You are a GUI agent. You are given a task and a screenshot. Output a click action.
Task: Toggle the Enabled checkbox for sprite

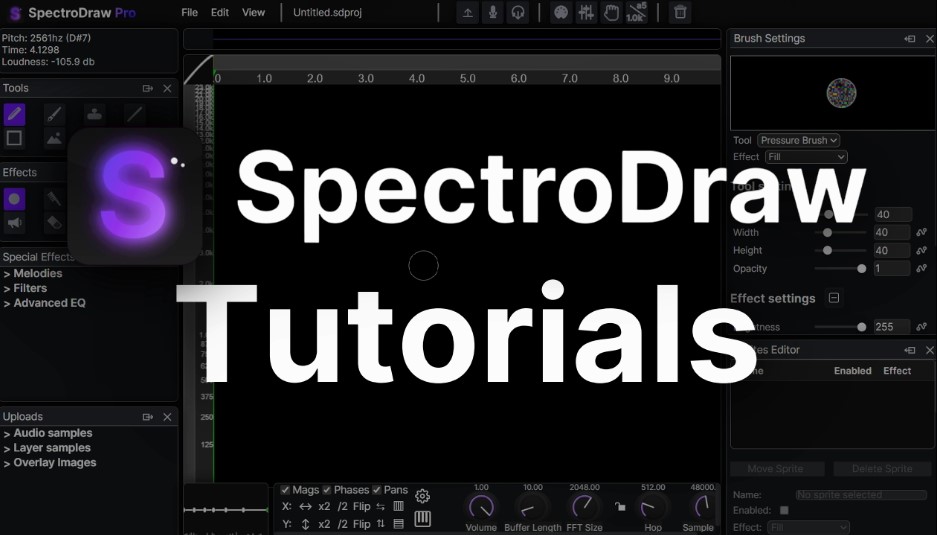coord(784,510)
